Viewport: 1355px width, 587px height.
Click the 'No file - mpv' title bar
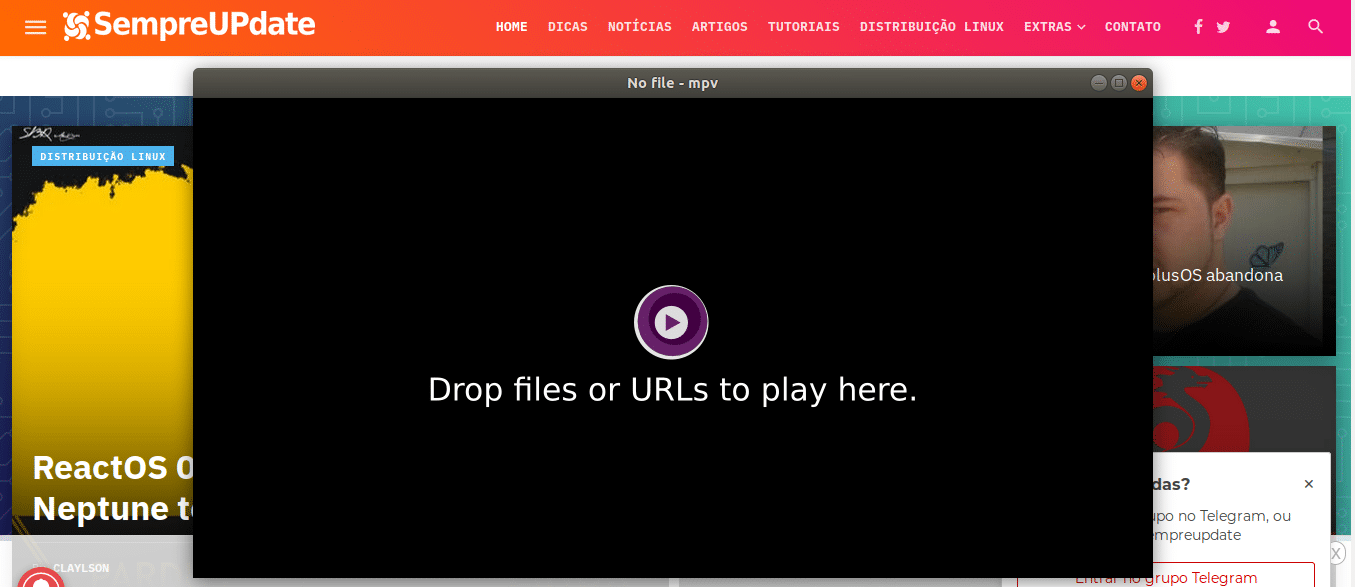pos(672,83)
